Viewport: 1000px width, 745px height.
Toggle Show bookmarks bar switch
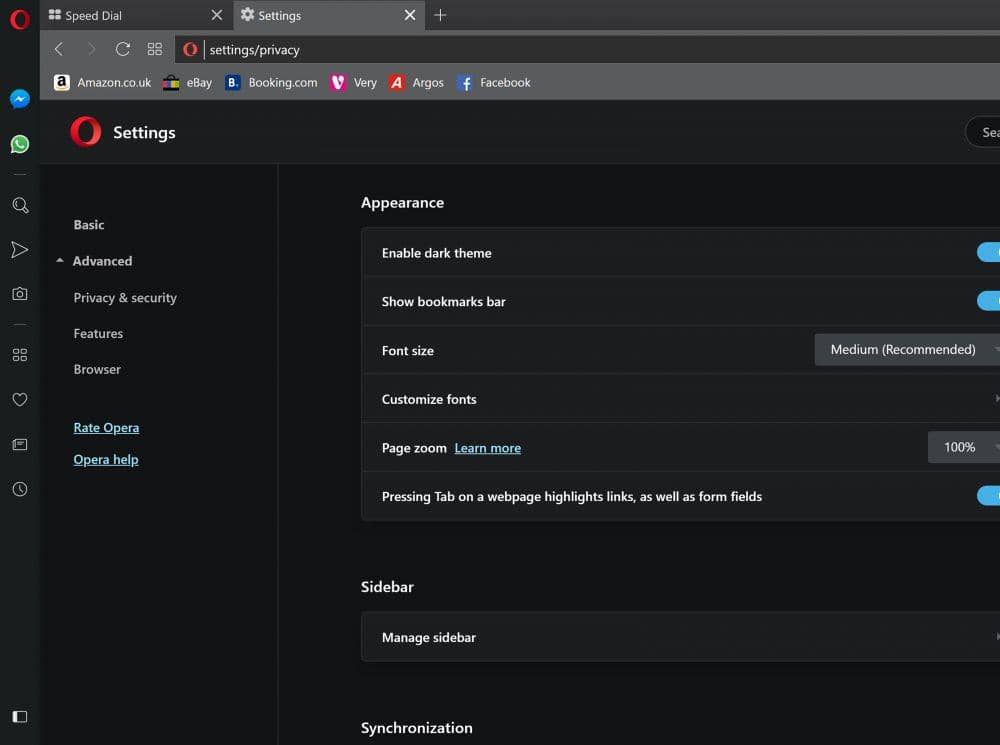click(989, 301)
